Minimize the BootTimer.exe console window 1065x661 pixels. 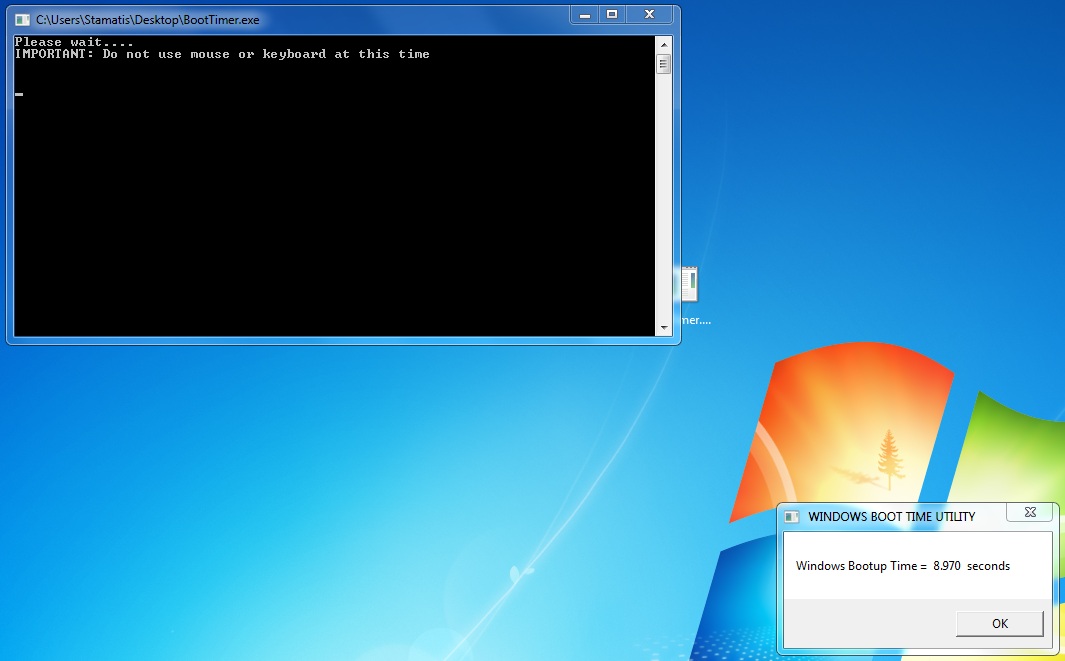pos(584,14)
